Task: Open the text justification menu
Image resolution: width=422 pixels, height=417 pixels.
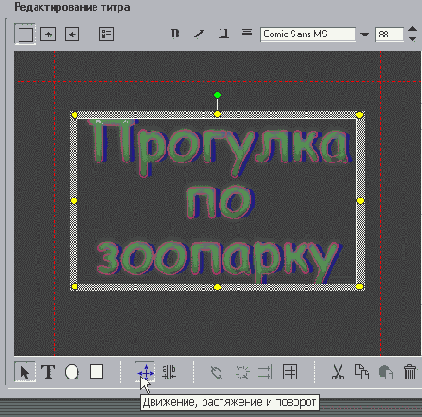Action: click(x=247, y=33)
